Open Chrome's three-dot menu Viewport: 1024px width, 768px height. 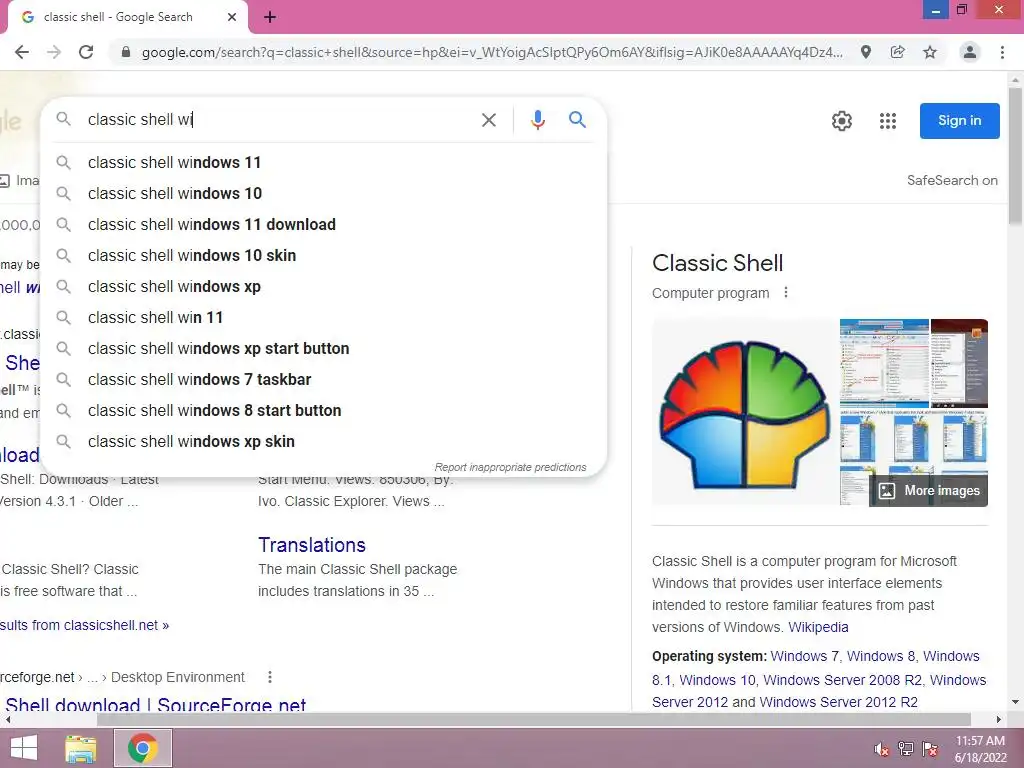coord(1002,52)
